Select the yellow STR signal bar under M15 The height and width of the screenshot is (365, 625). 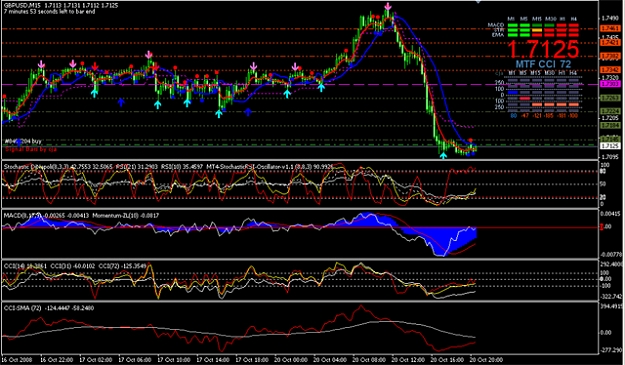pyautogui.click(x=537, y=30)
